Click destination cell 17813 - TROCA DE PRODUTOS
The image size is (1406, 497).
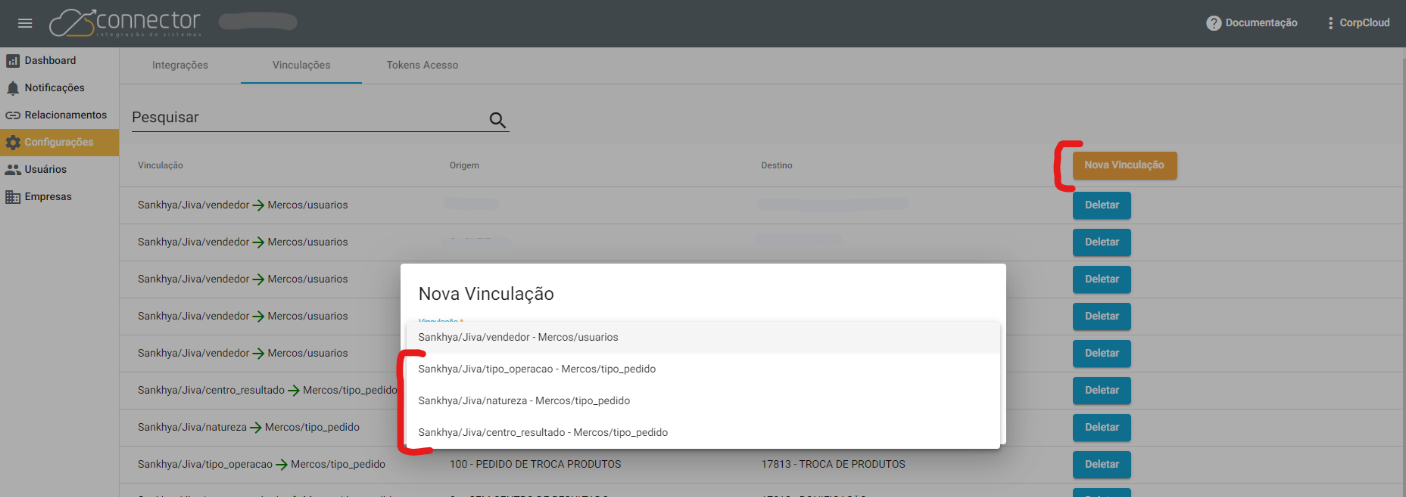[833, 464]
